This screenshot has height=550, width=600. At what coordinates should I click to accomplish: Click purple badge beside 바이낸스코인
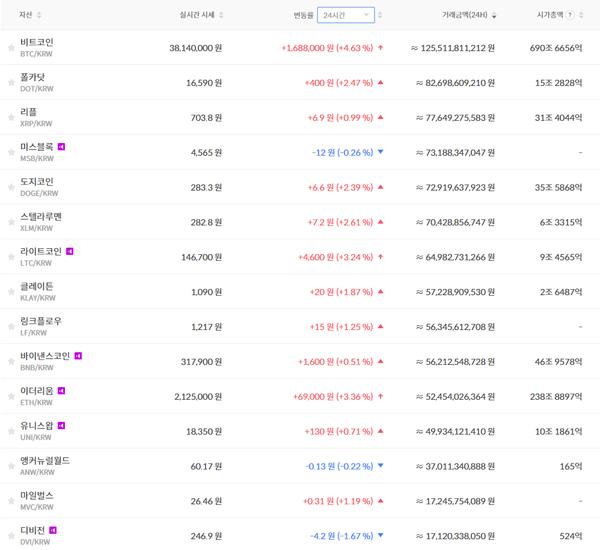(x=78, y=356)
